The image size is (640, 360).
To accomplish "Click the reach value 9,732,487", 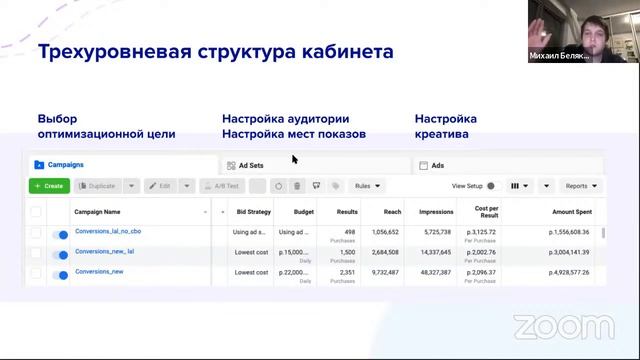I will click(x=385, y=272).
